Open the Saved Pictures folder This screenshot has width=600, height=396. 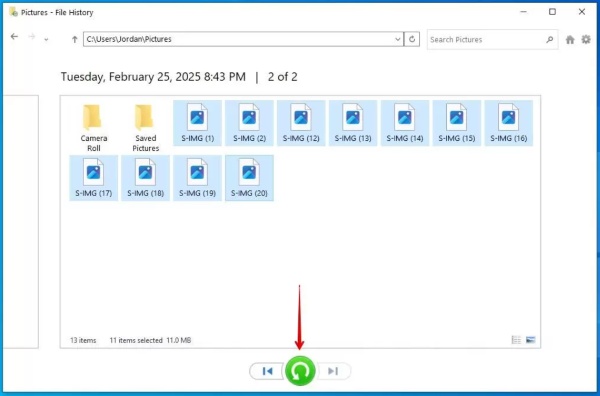click(x=145, y=127)
